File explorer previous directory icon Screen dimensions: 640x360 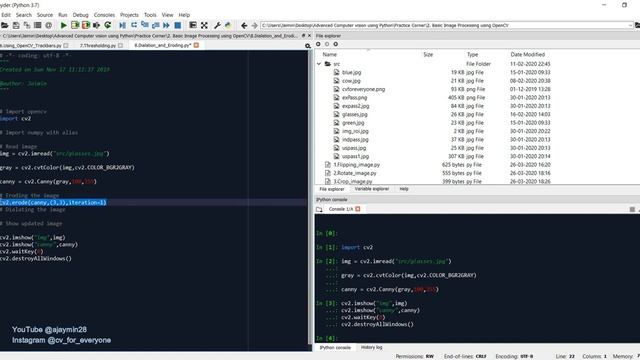(318, 44)
